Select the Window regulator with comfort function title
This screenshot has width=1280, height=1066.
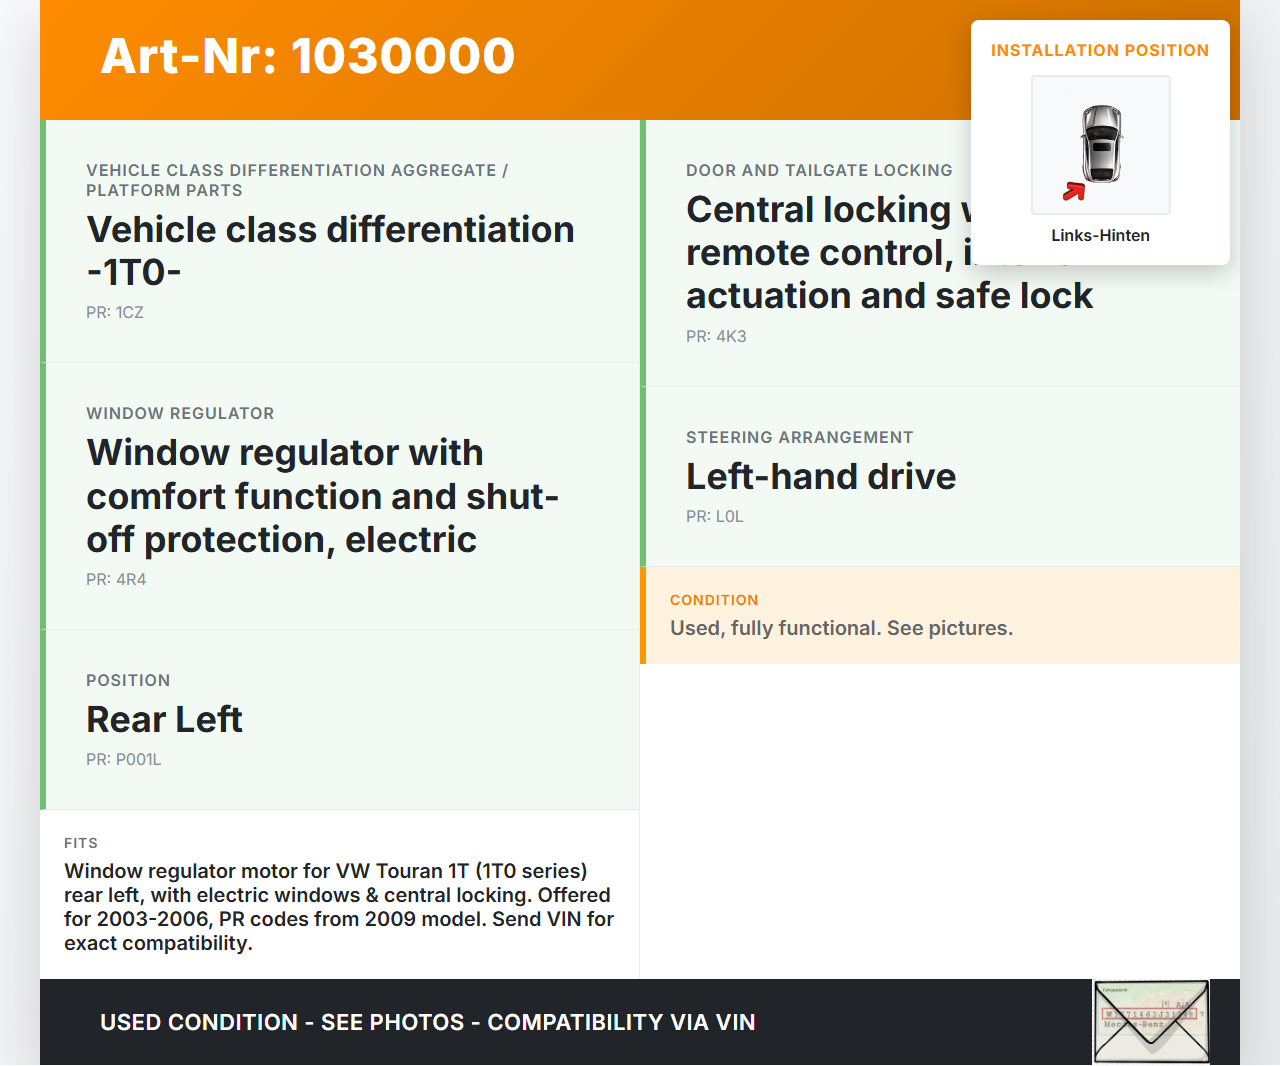(x=323, y=496)
